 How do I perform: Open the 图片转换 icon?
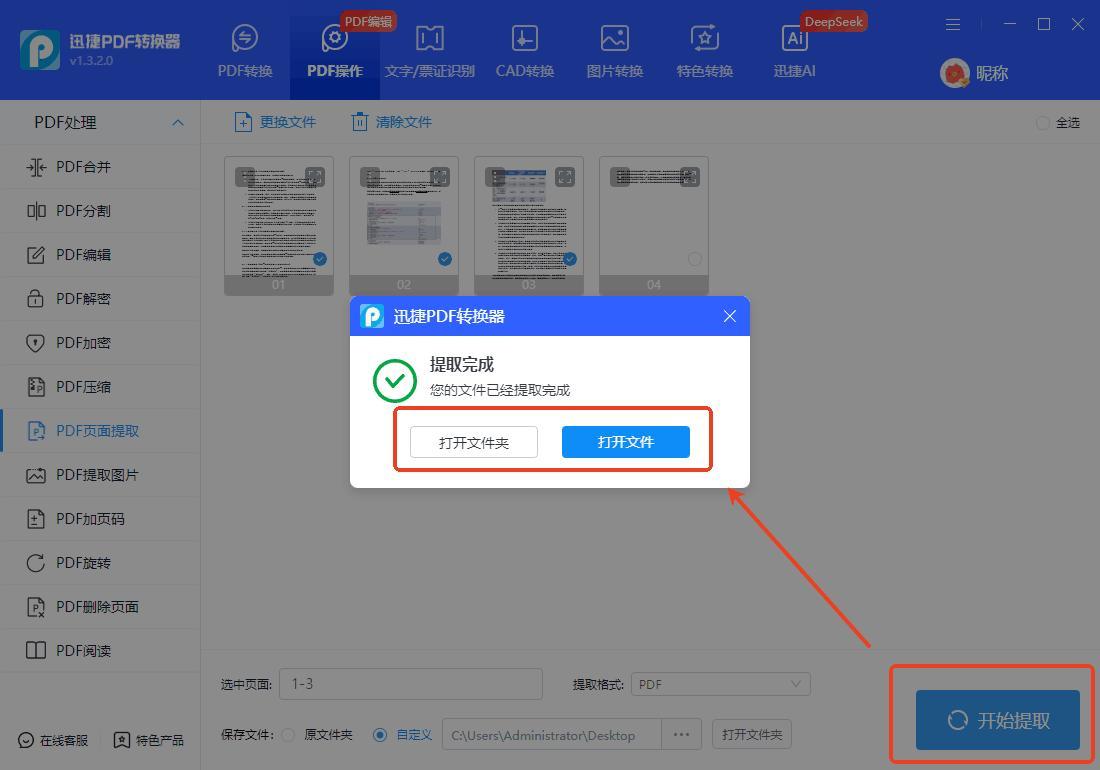coord(614,40)
